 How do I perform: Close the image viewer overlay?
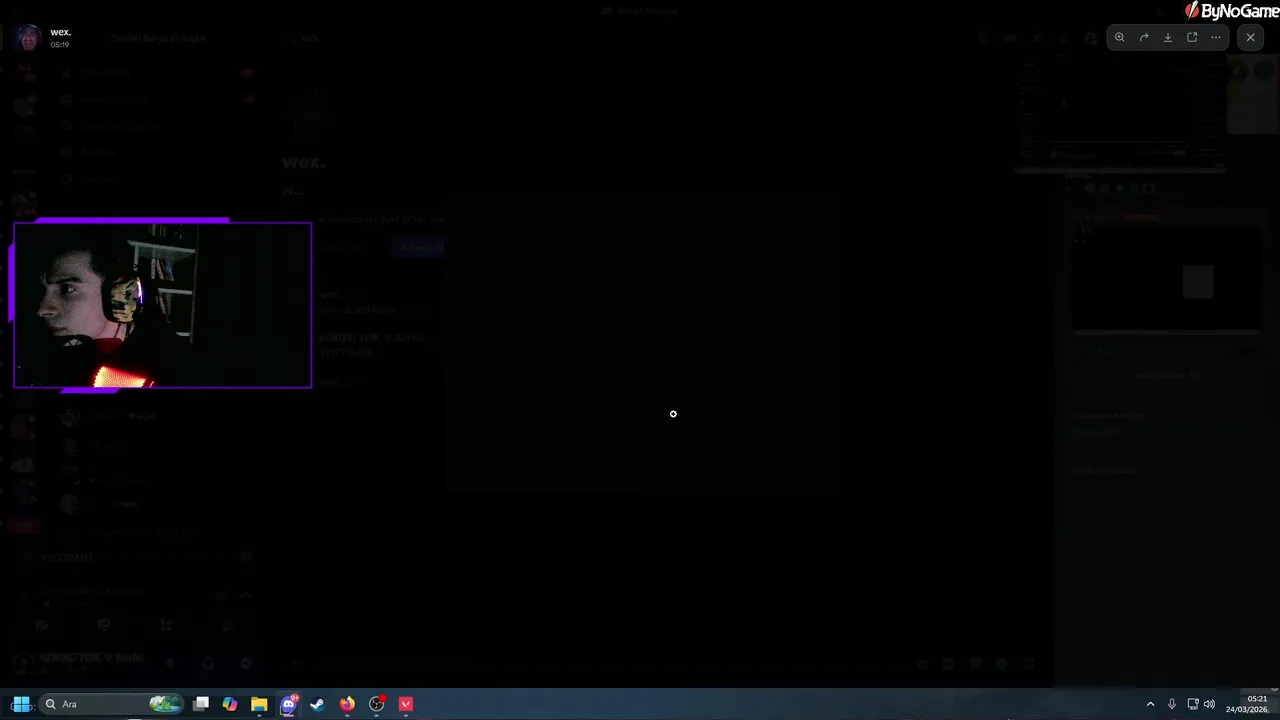tap(1250, 37)
